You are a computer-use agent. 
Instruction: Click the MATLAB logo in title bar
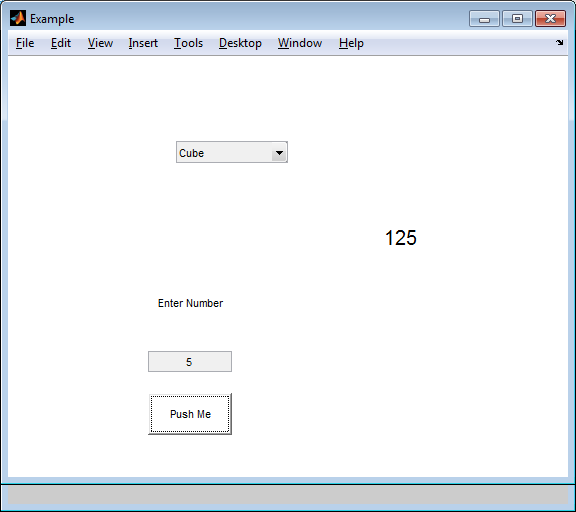(18, 18)
